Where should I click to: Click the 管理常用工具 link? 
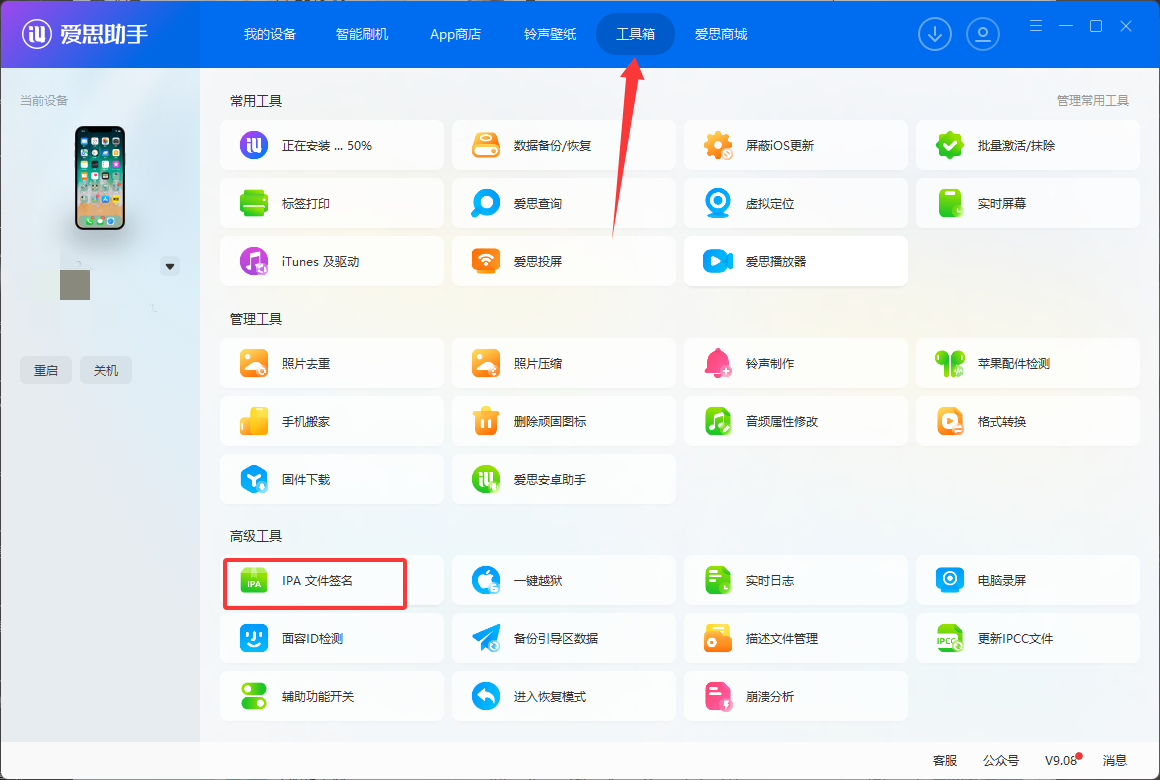pyautogui.click(x=1092, y=101)
